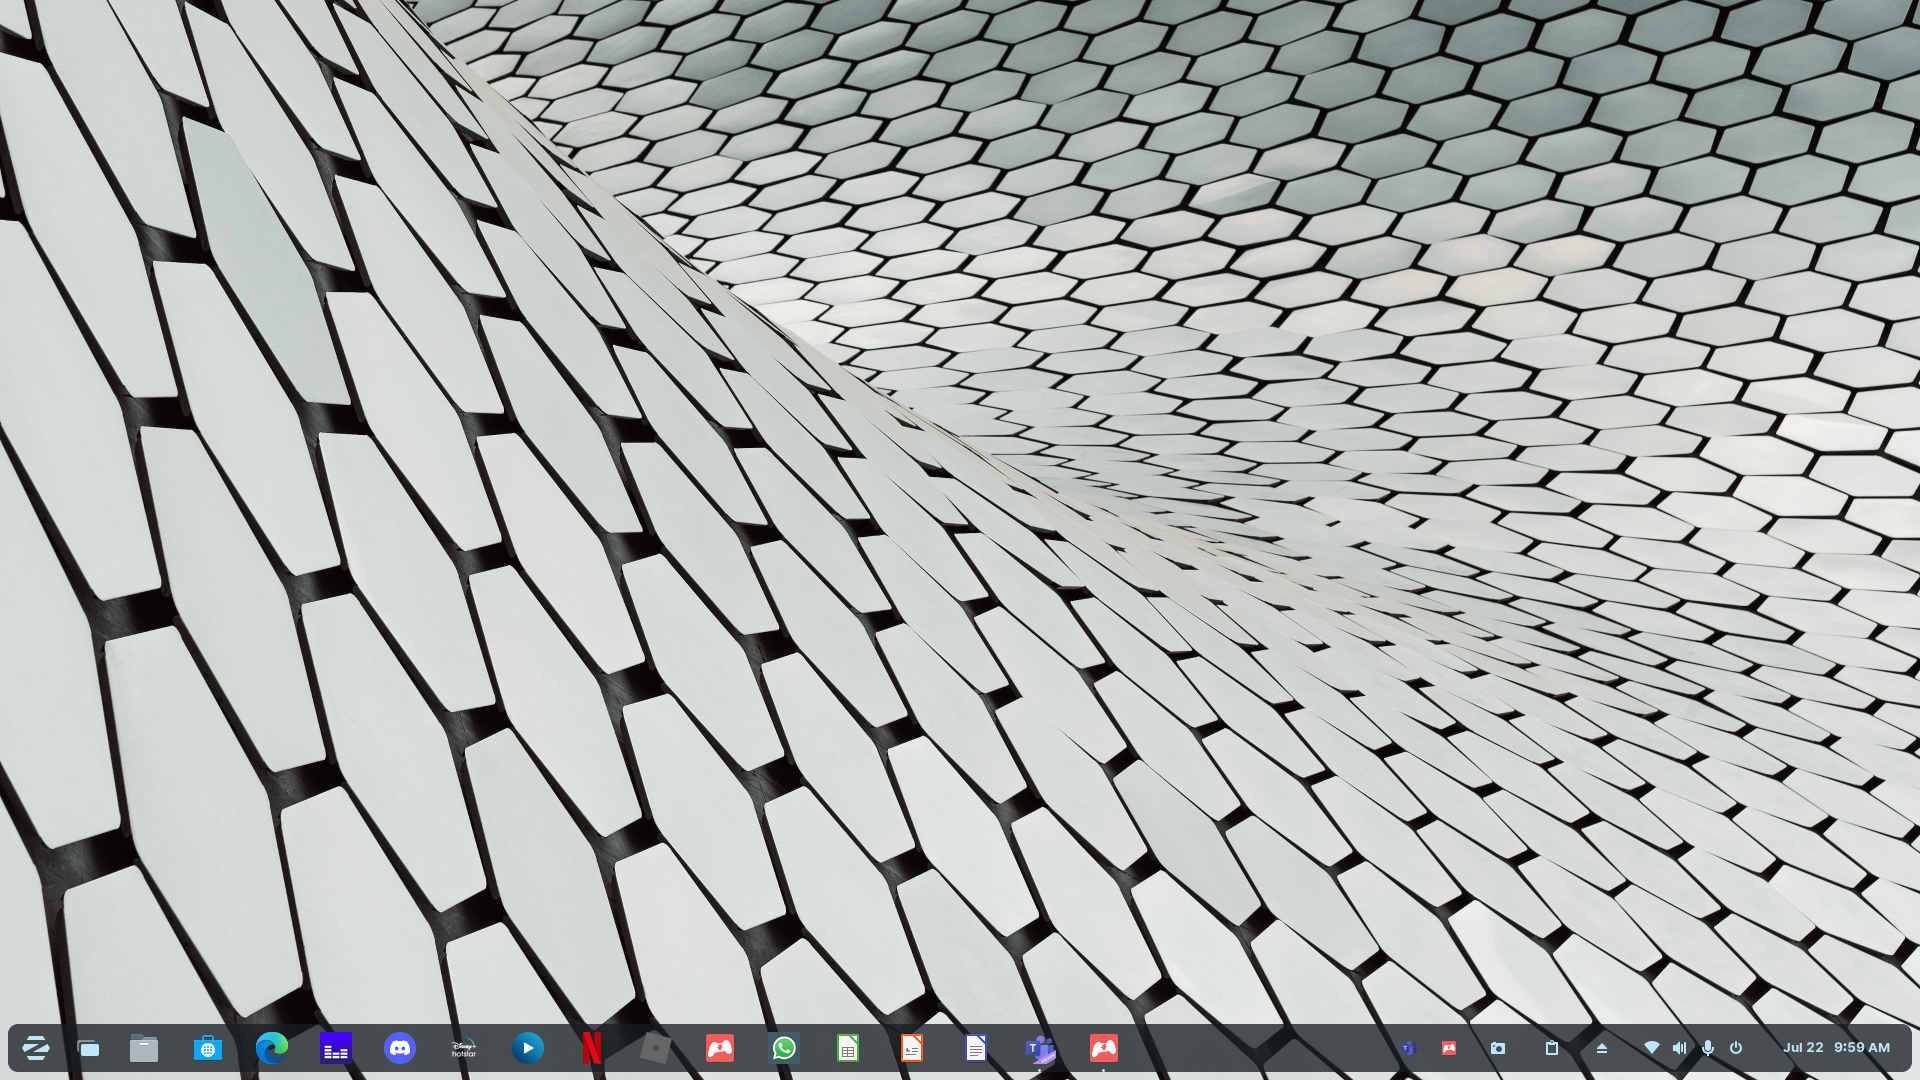Open the workspace overview from the stacked-windows taskbar icon
This screenshot has height=1080, width=1920.
(x=89, y=1048)
